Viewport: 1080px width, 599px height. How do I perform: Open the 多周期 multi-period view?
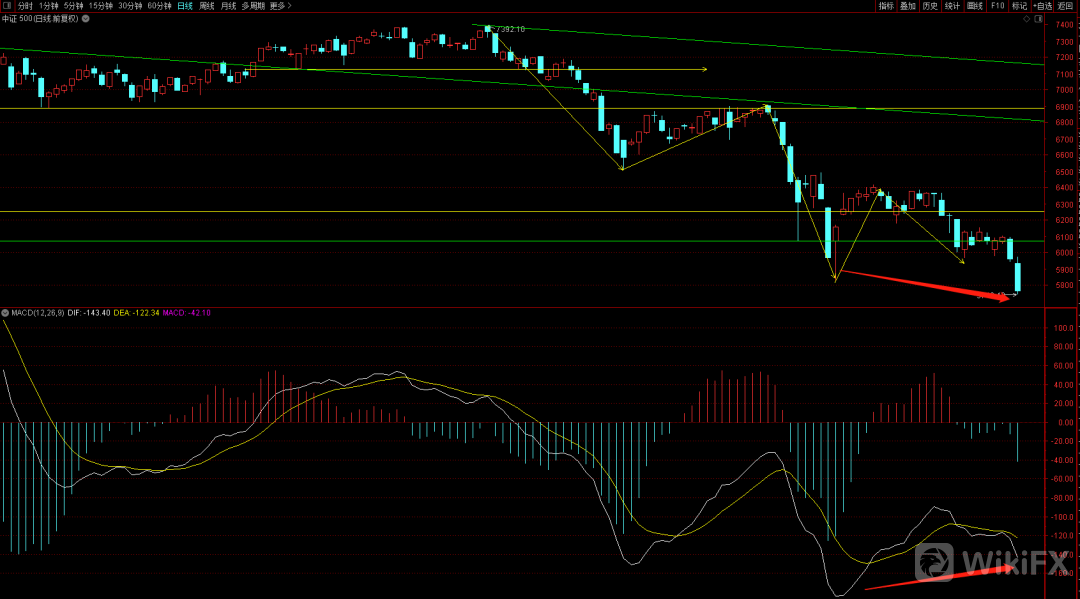tap(253, 6)
